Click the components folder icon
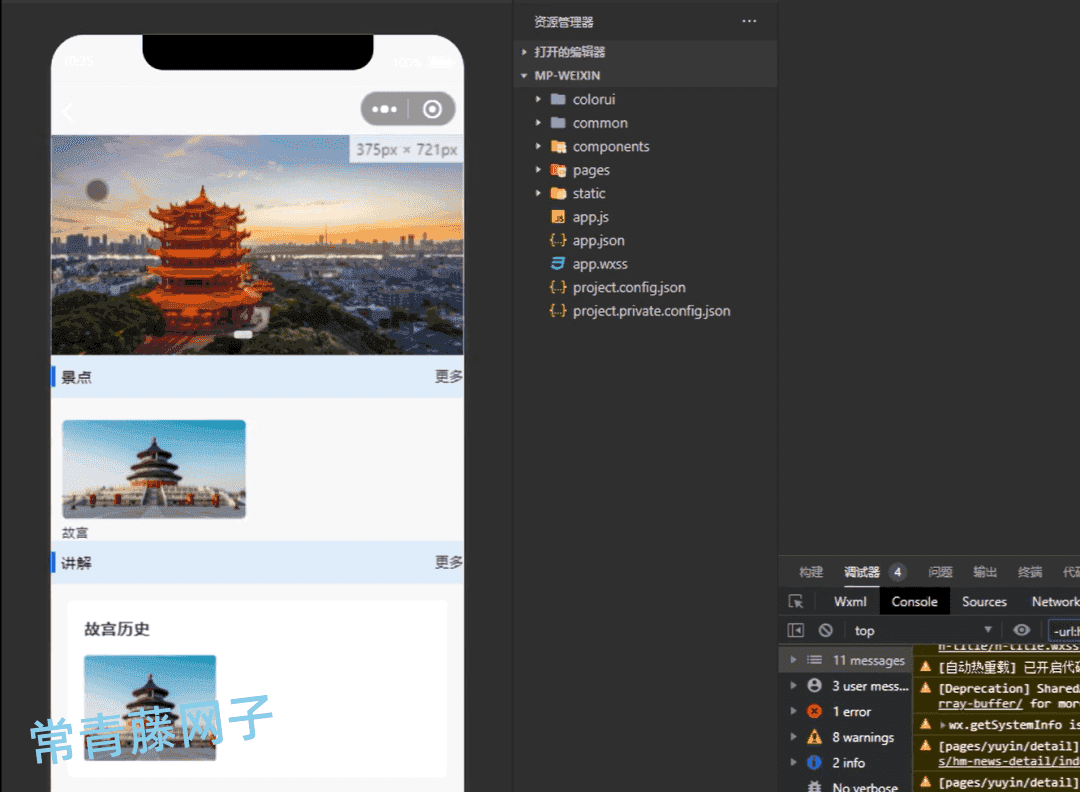This screenshot has width=1080, height=792. (559, 146)
